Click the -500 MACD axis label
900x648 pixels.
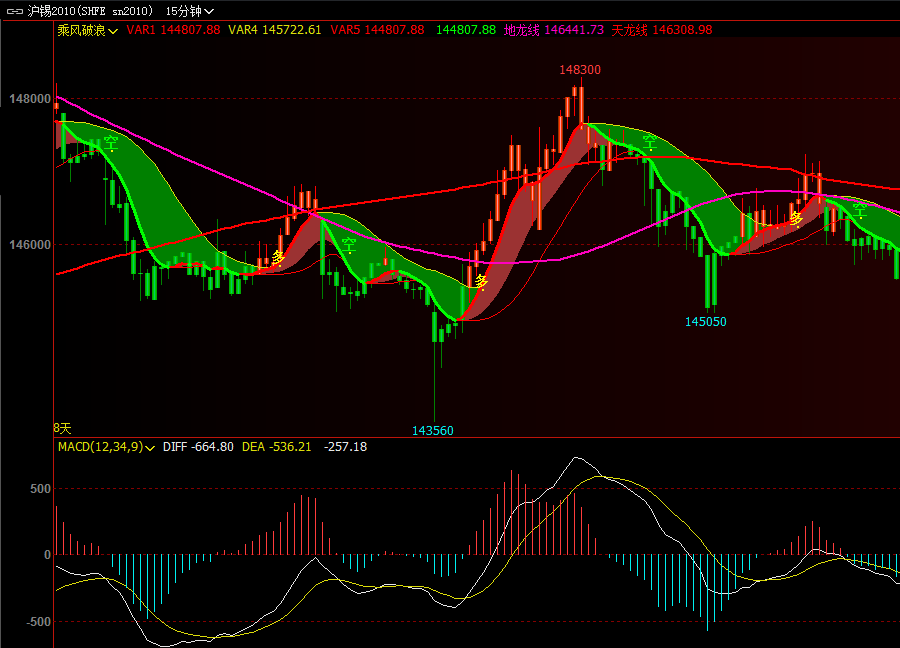click(x=38, y=622)
